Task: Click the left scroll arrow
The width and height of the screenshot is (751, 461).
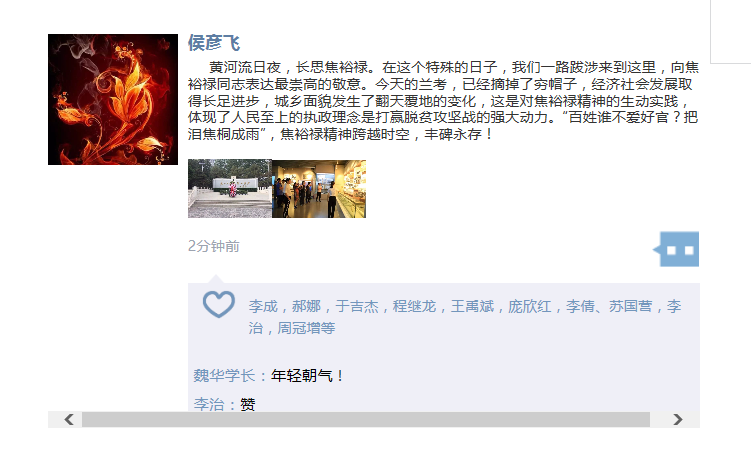Action: coord(69,419)
